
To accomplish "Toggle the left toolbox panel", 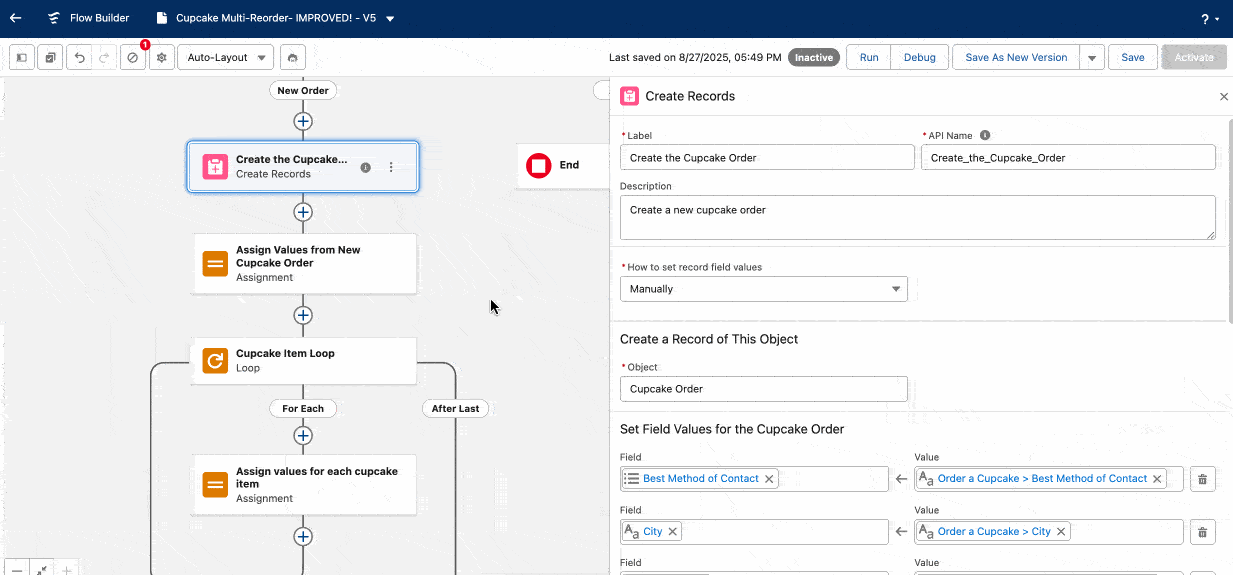I will [x=22, y=58].
